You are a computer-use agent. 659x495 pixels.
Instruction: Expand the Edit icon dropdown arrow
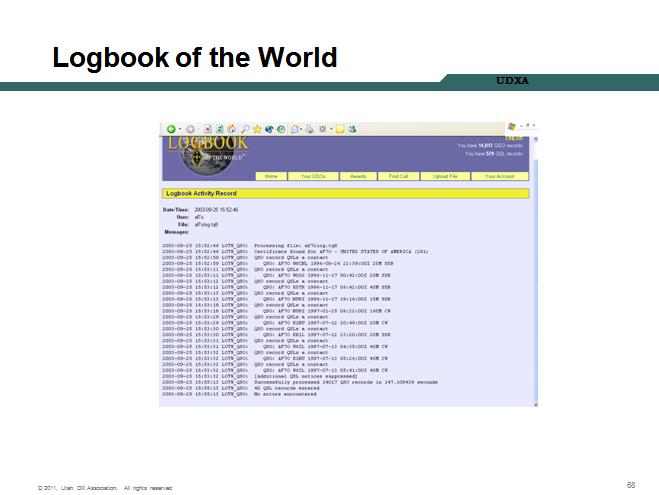(331, 129)
